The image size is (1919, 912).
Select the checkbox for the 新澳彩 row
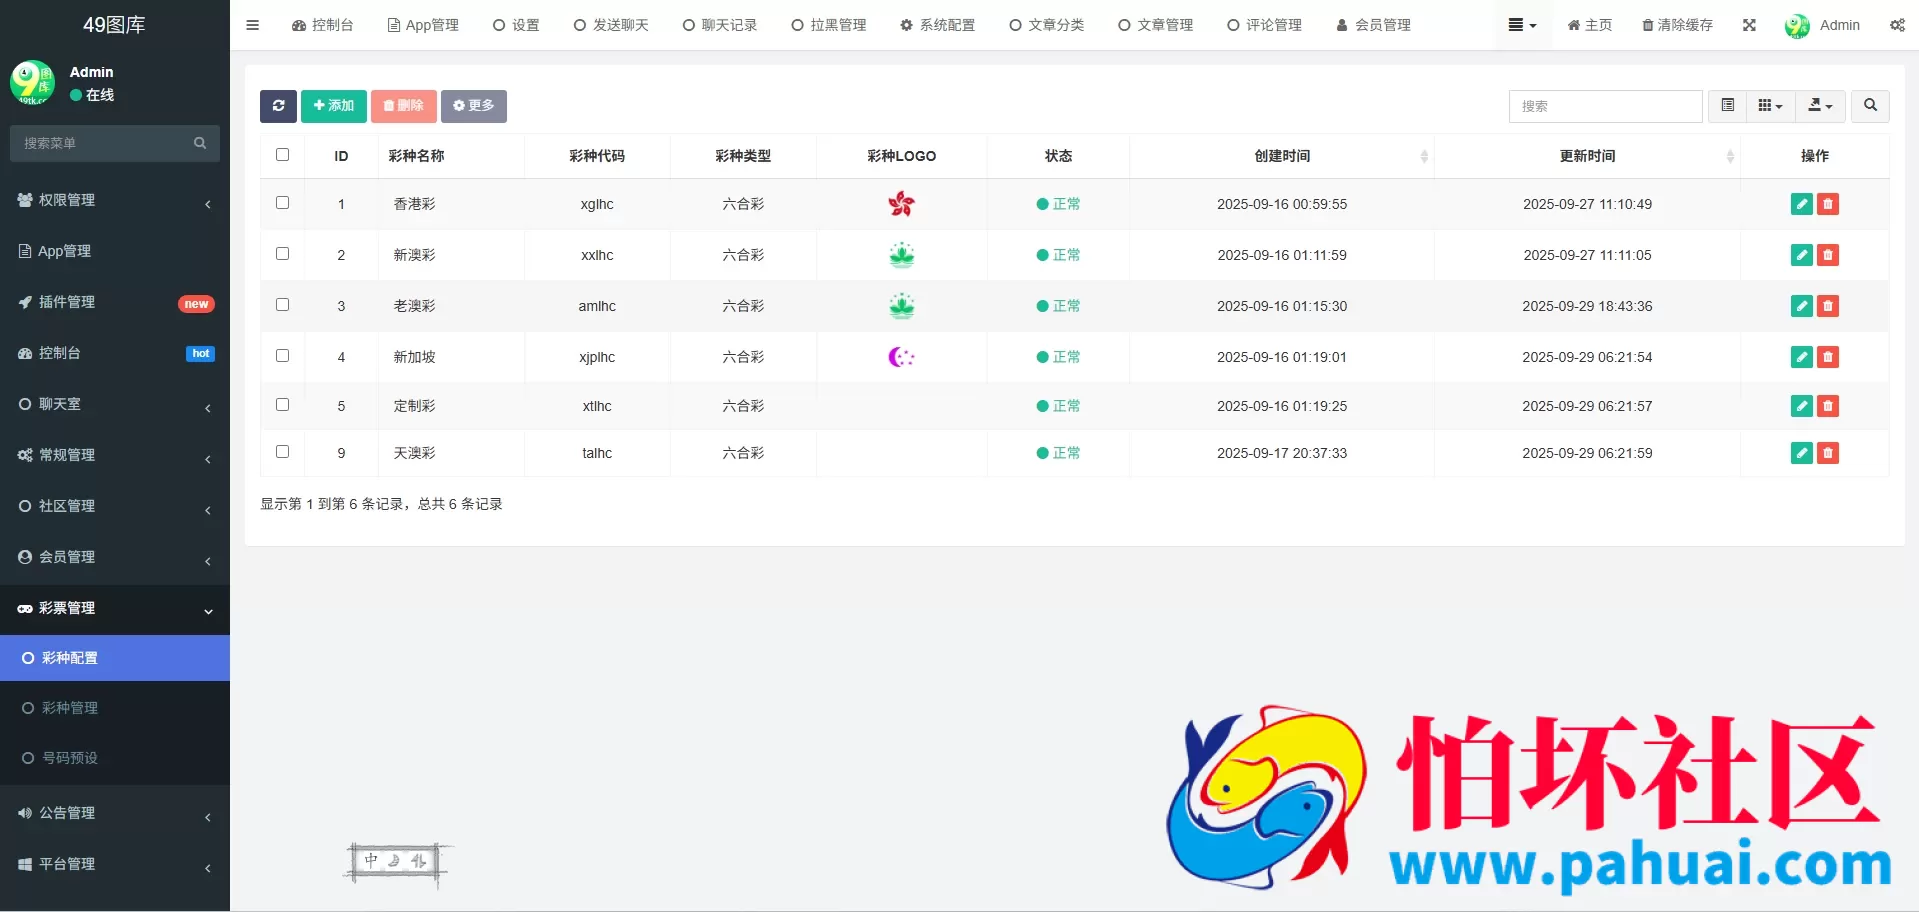(x=282, y=254)
